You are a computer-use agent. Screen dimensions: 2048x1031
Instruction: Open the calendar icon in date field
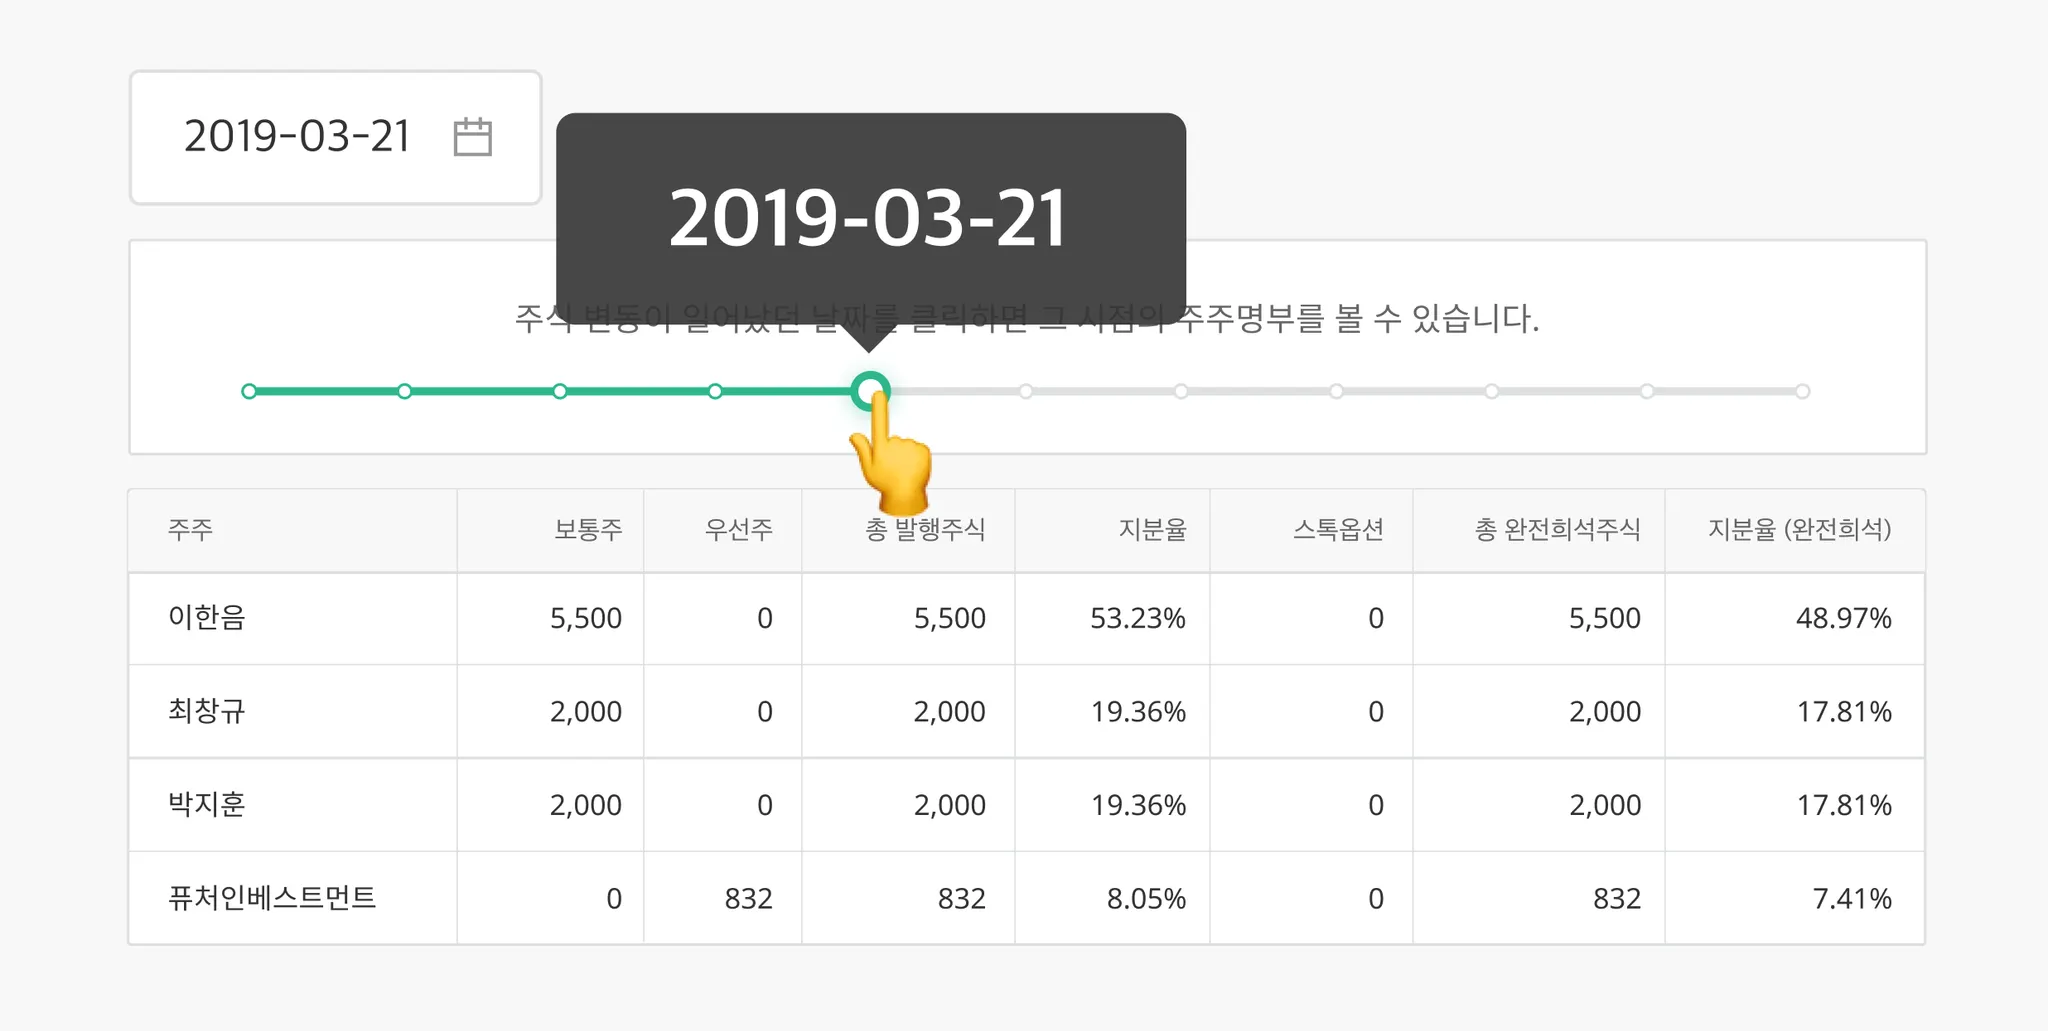[472, 137]
